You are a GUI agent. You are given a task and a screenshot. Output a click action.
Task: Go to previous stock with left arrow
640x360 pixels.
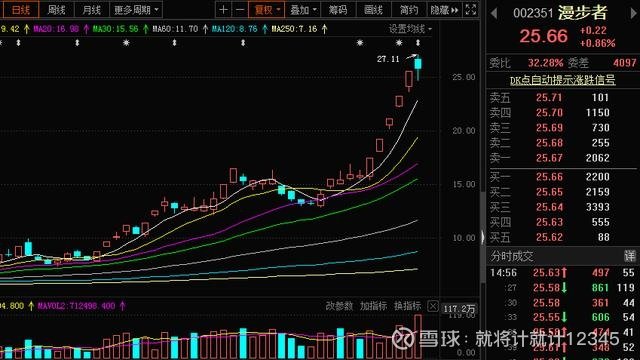click(494, 13)
